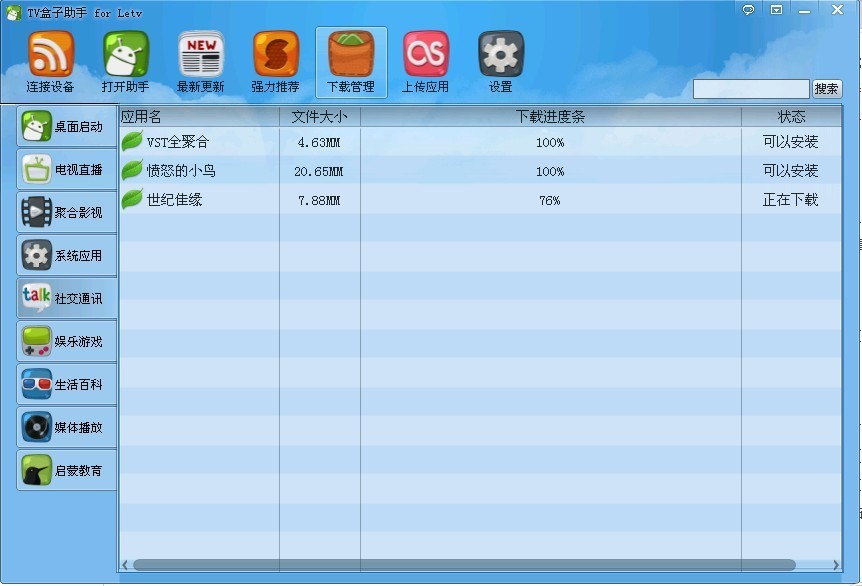
Task: Click the 下载进度条 column header
Action: (550, 117)
